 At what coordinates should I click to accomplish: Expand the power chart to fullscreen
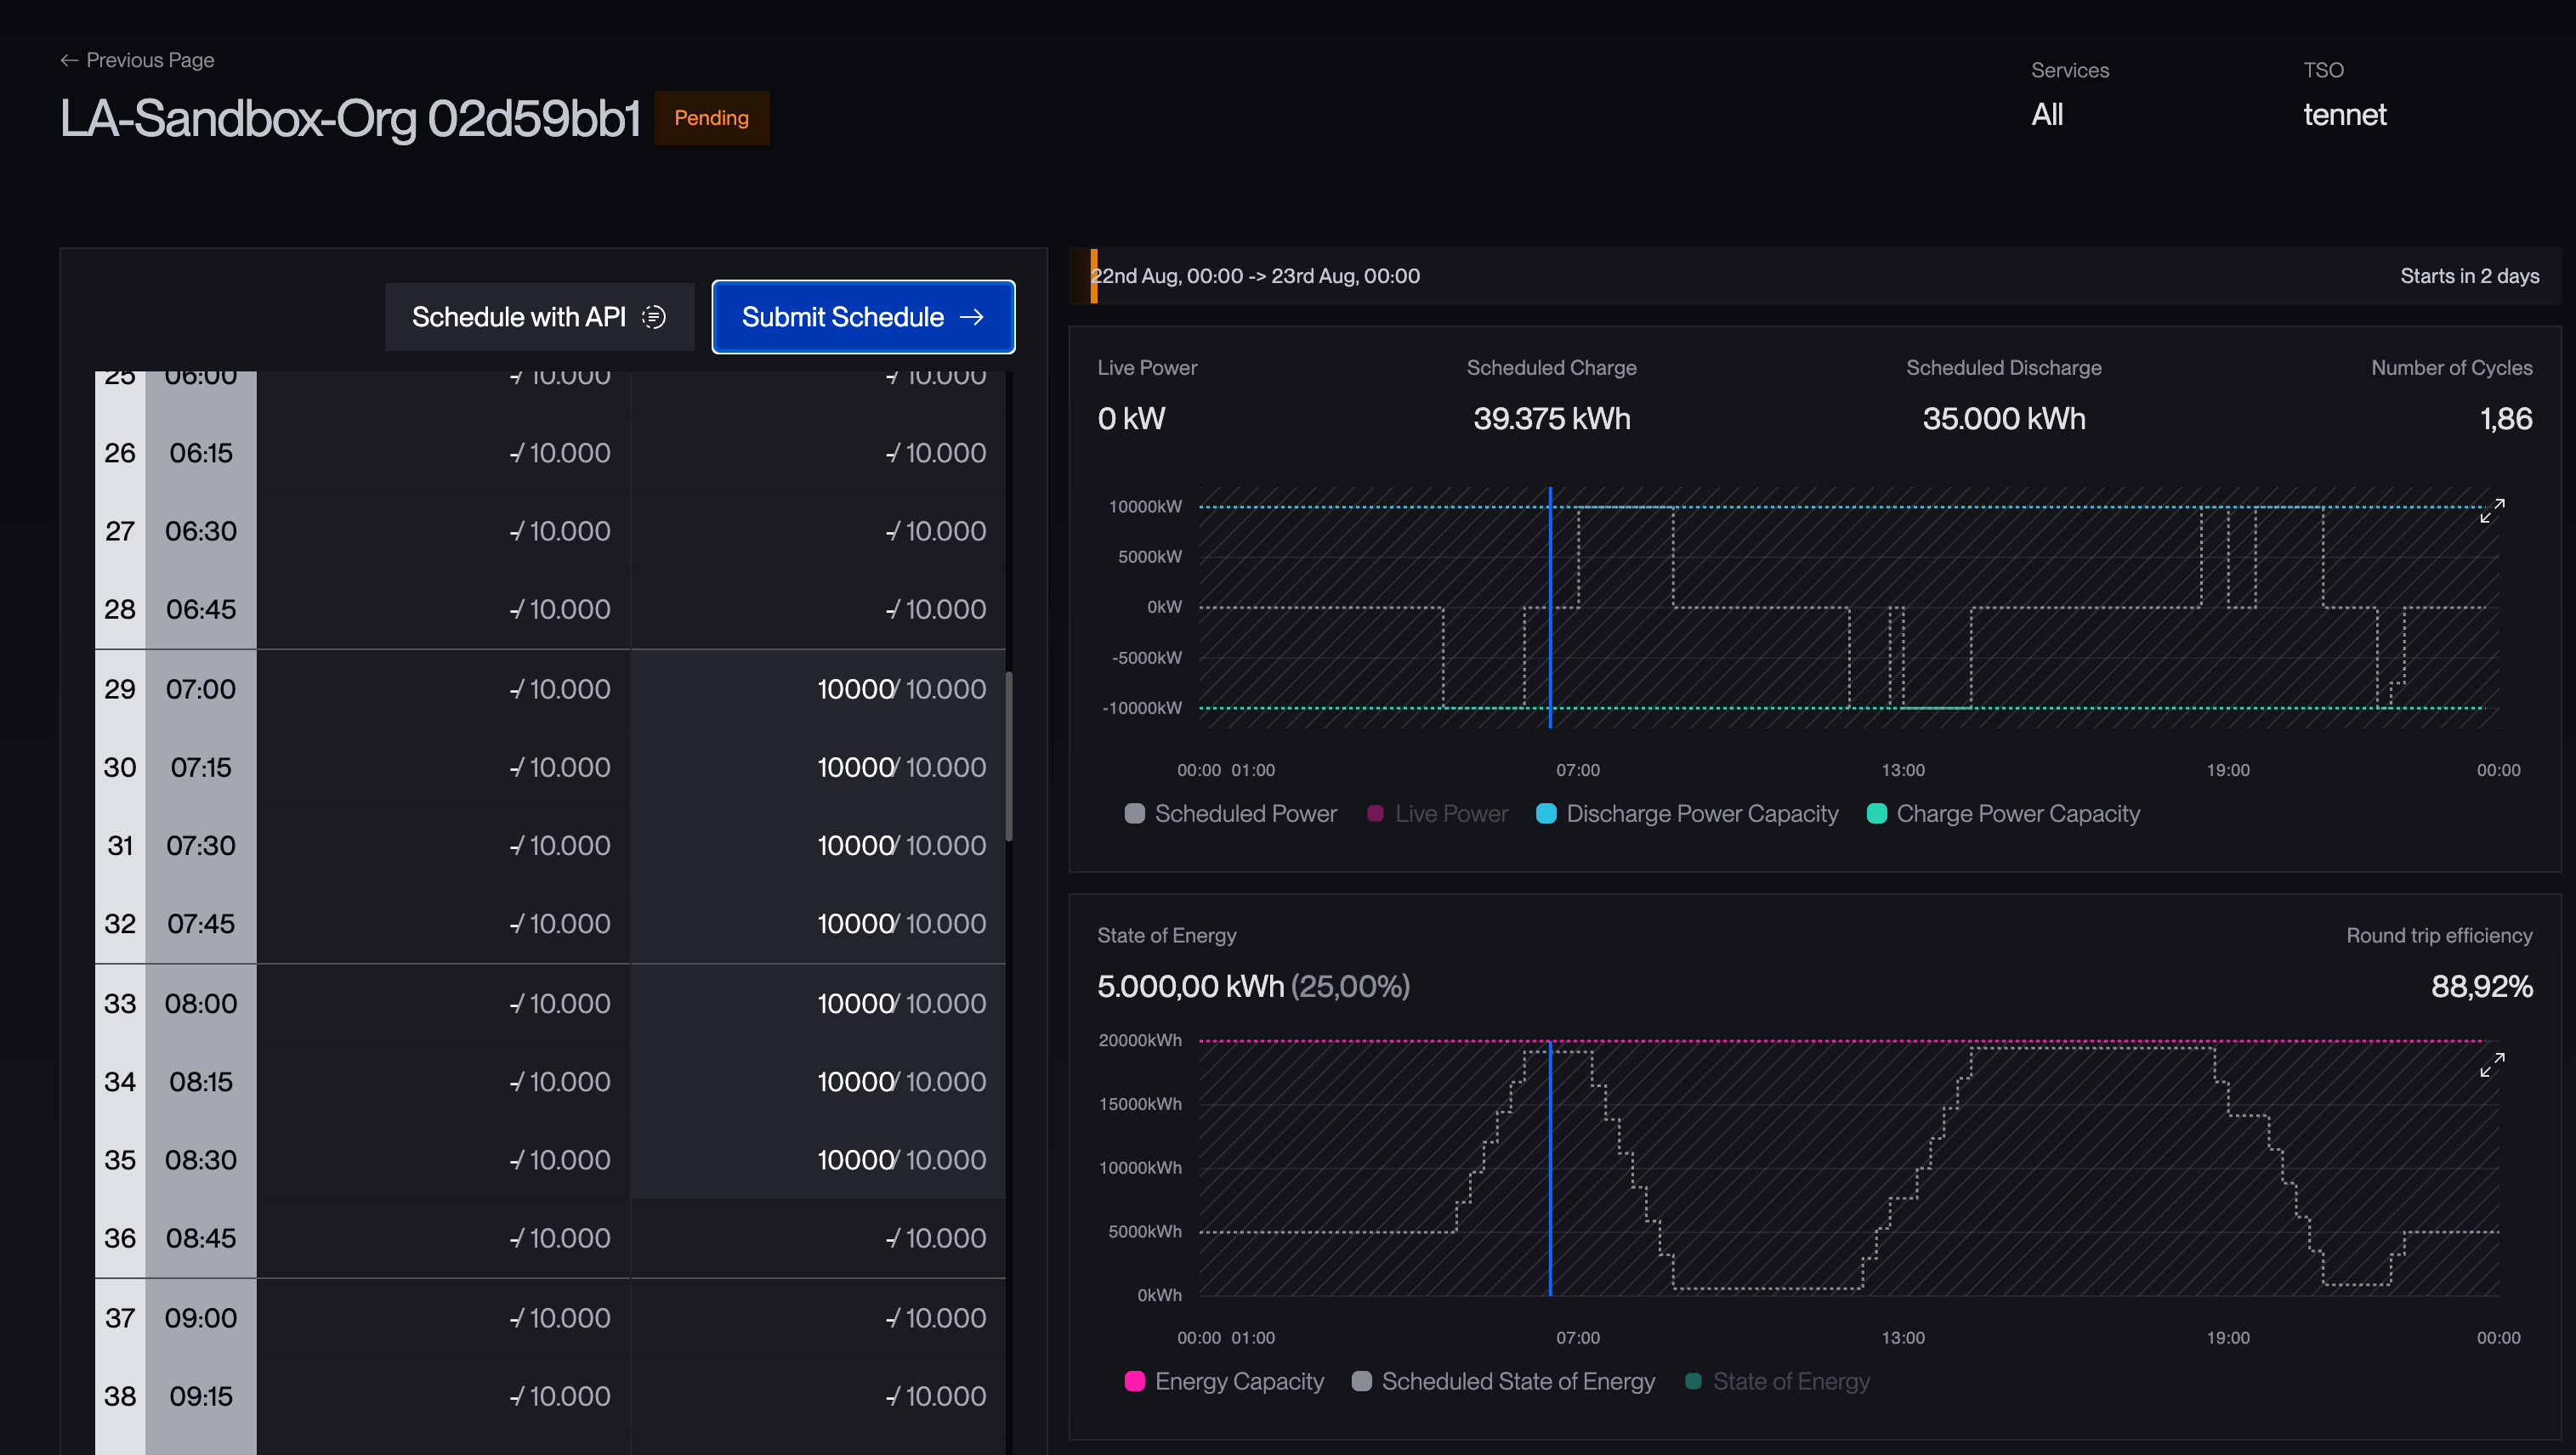[x=2491, y=511]
